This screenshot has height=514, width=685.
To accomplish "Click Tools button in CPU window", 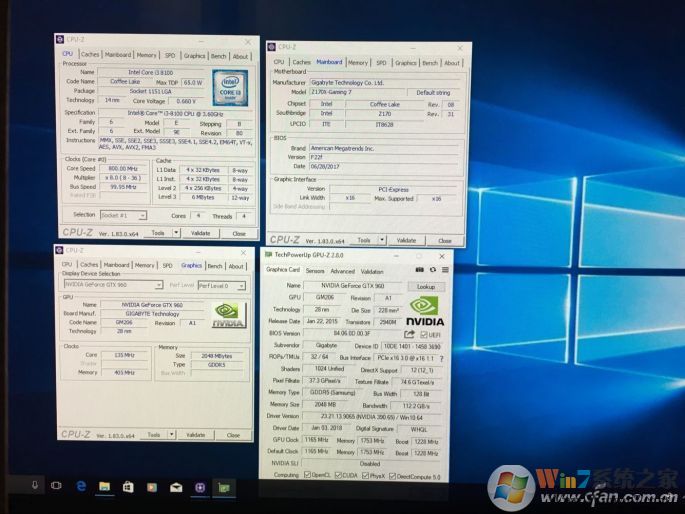I will pos(158,233).
